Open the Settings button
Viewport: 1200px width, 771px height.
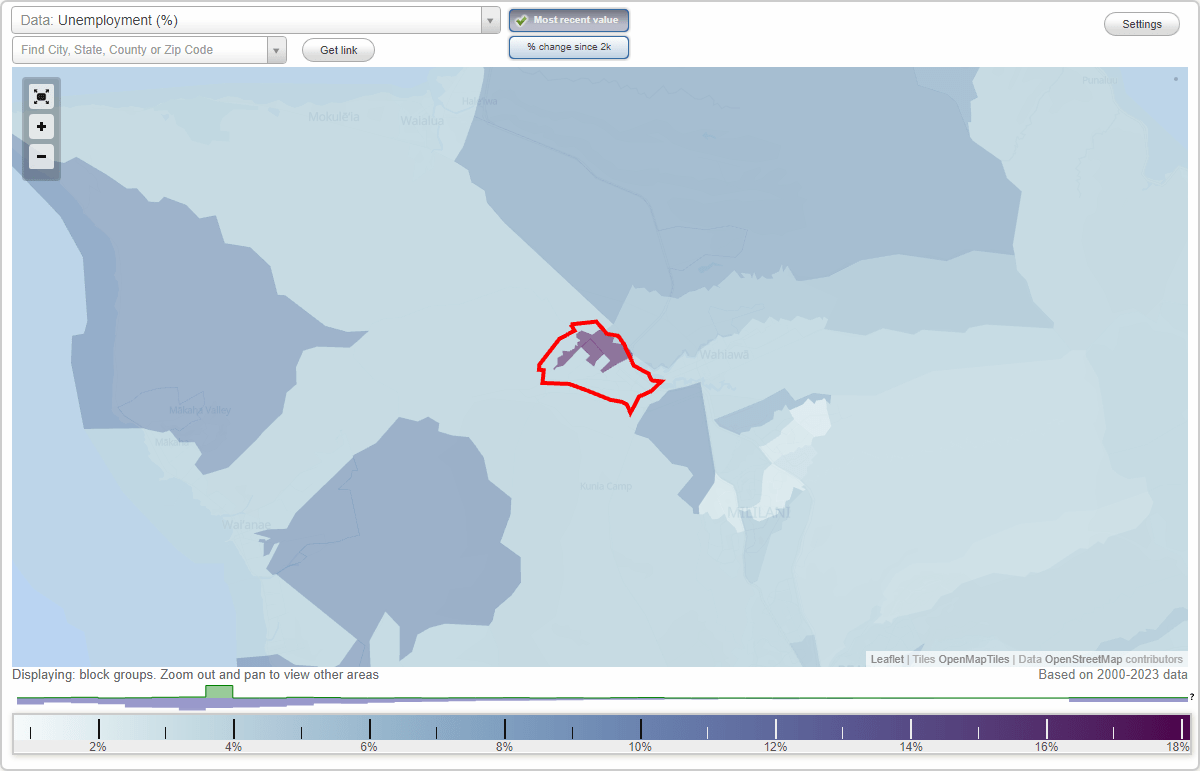click(x=1142, y=24)
